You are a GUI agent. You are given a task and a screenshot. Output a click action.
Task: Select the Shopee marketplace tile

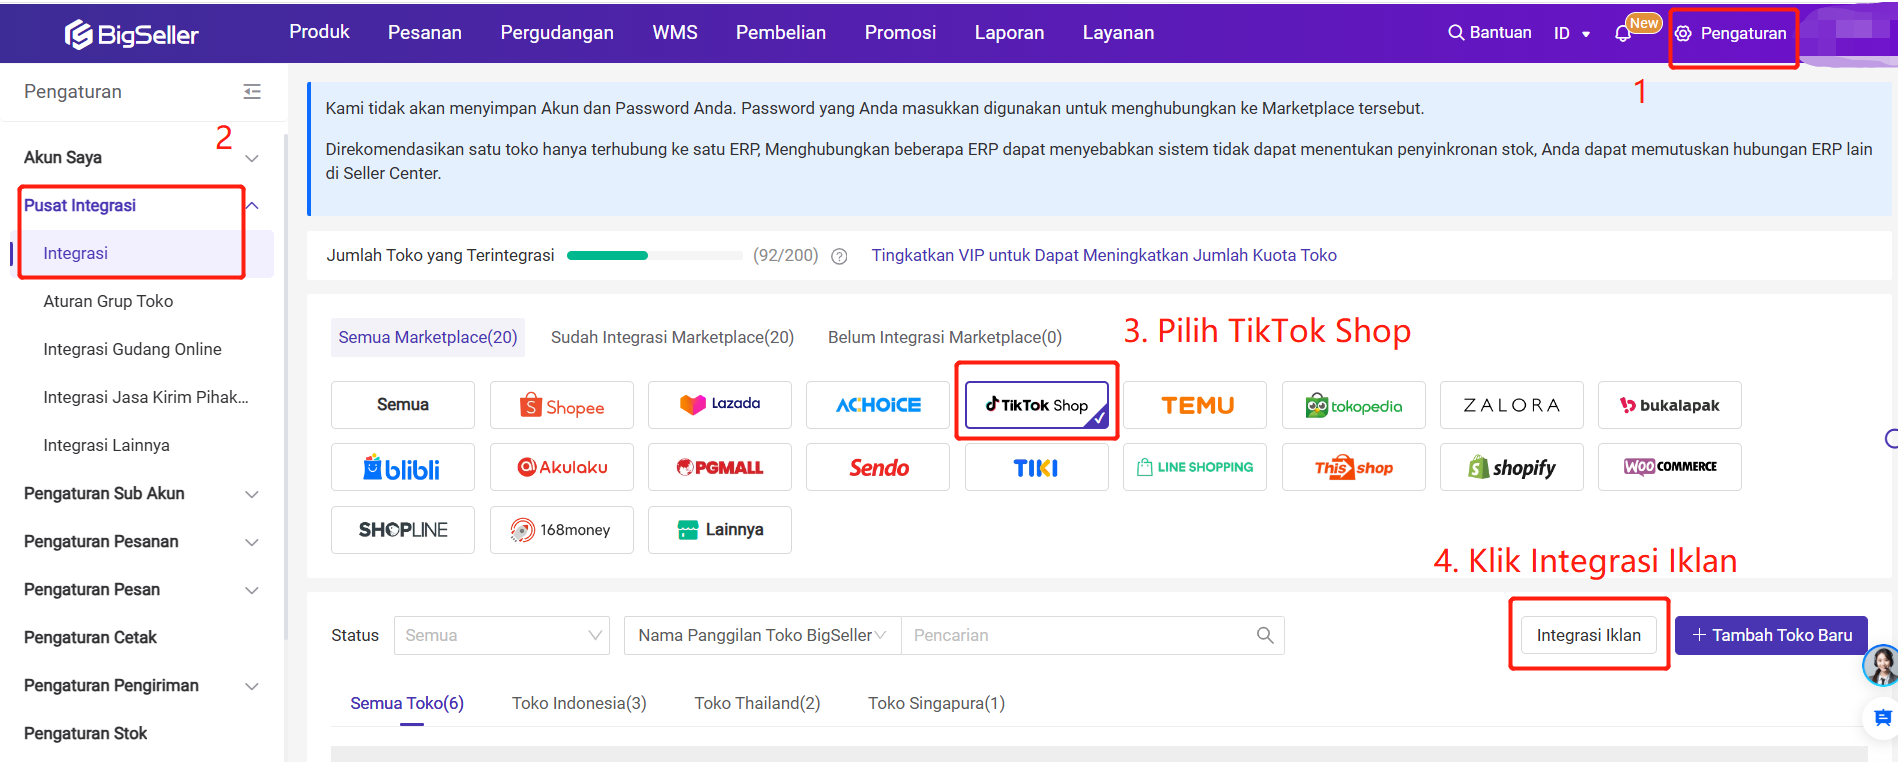[x=562, y=405]
